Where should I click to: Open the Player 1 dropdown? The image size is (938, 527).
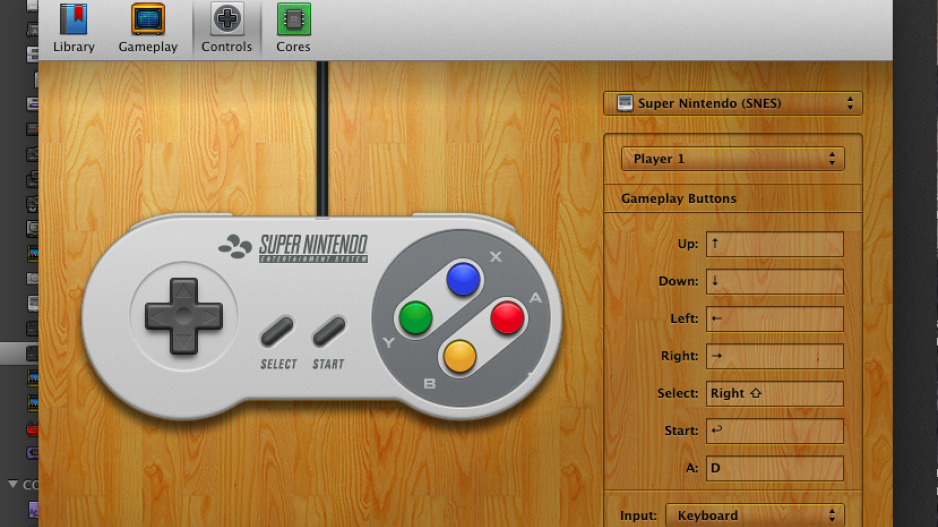click(733, 159)
